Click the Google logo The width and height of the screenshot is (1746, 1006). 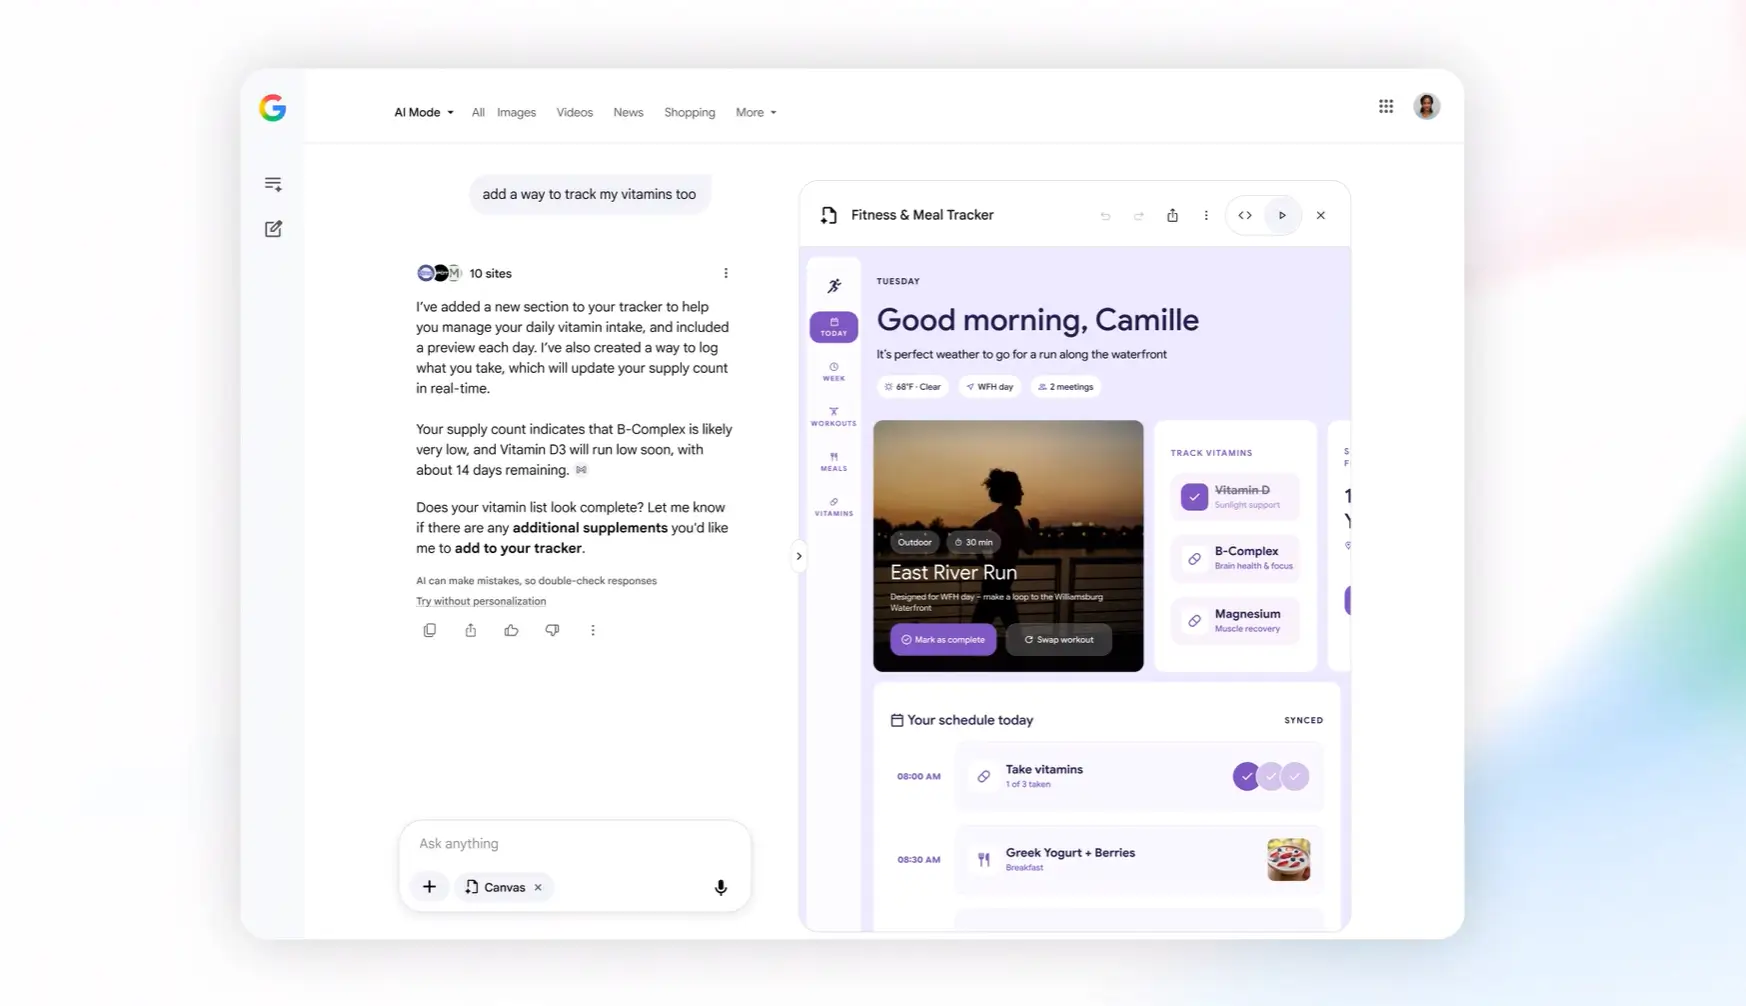273,108
